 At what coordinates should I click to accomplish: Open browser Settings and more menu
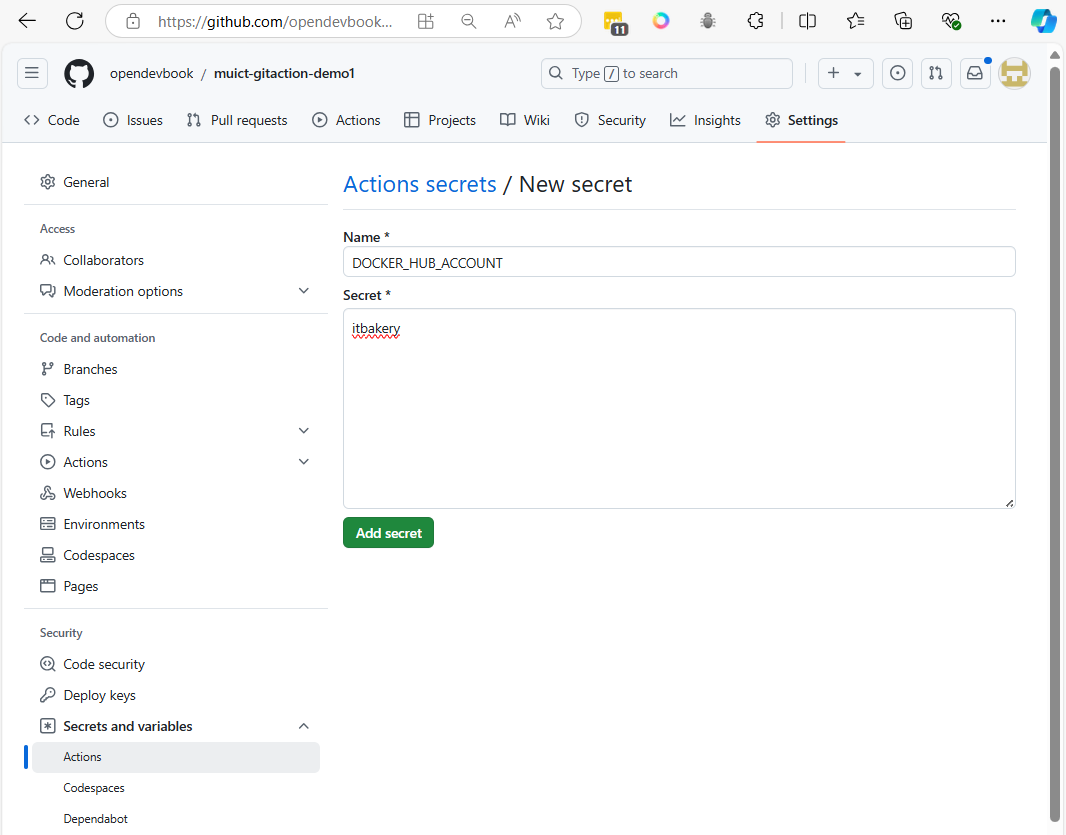998,21
